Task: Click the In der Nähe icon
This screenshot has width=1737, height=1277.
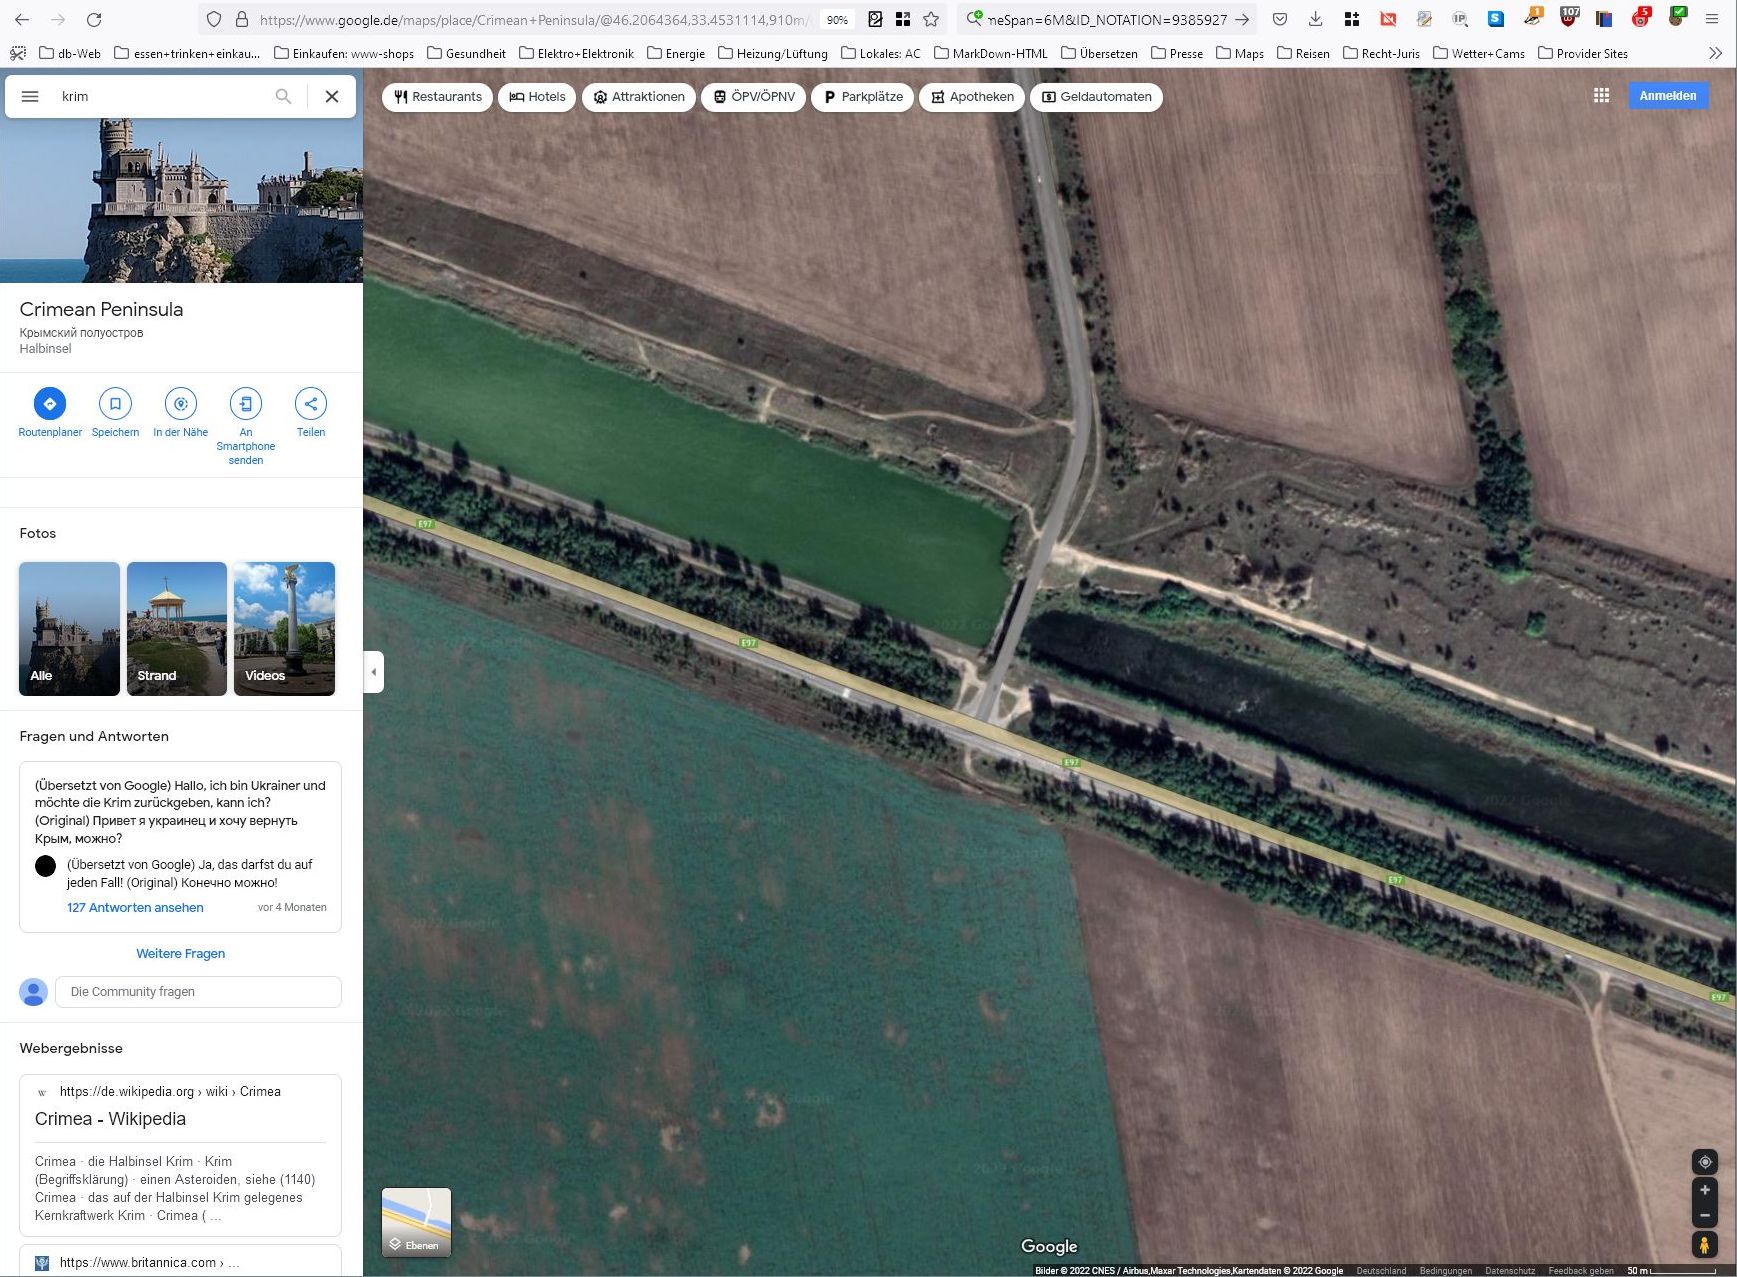Action: pos(181,404)
